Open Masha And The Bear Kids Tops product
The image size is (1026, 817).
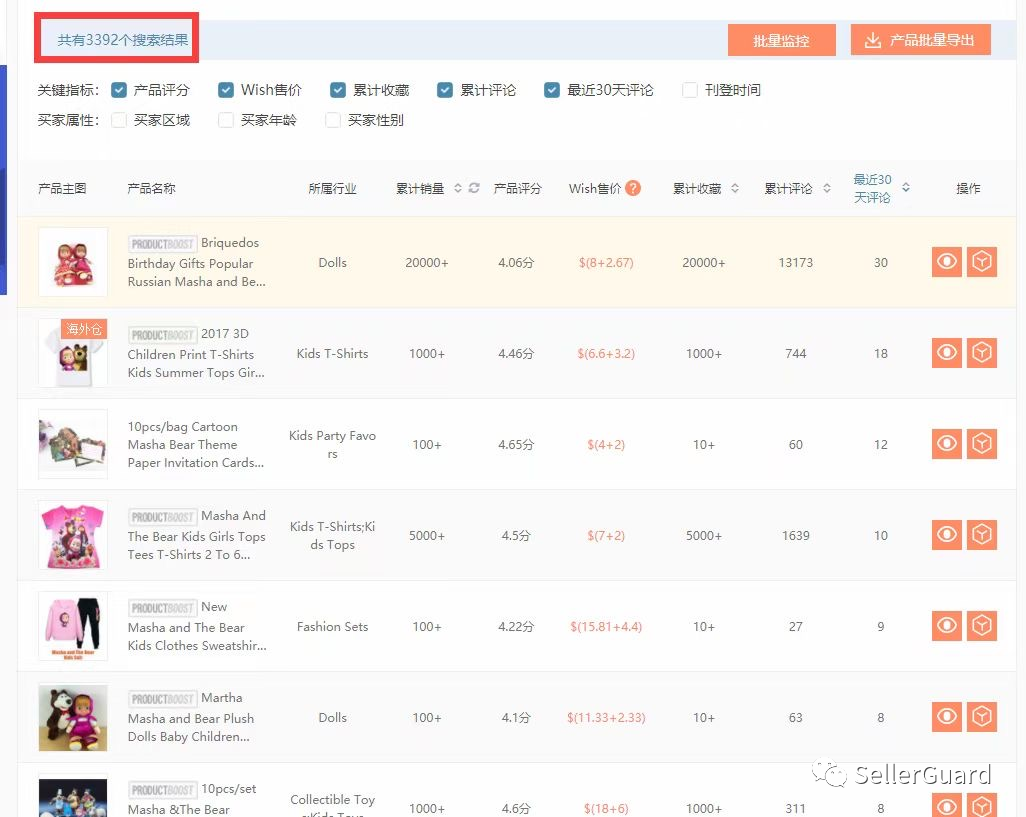point(197,535)
